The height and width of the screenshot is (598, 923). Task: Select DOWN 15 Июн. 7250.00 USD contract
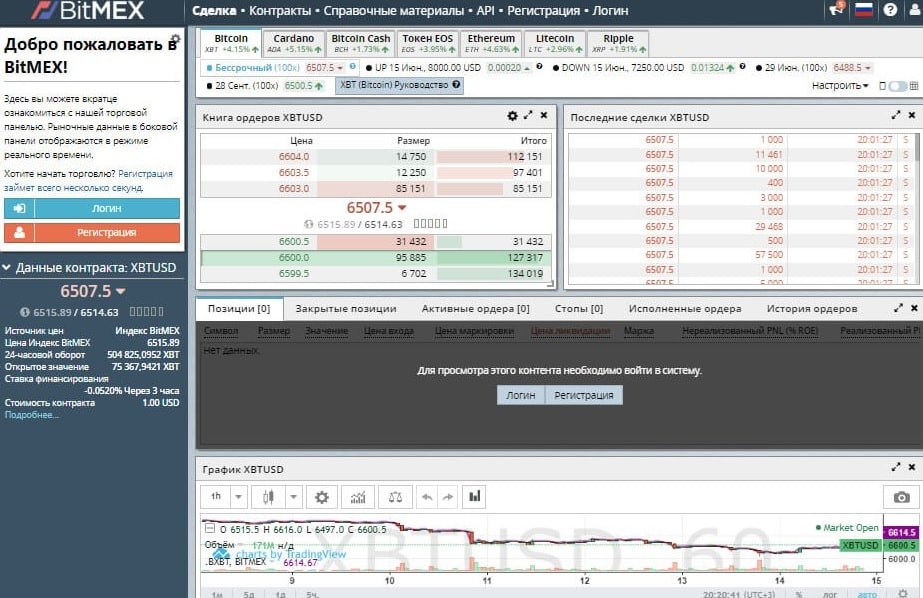click(622, 68)
